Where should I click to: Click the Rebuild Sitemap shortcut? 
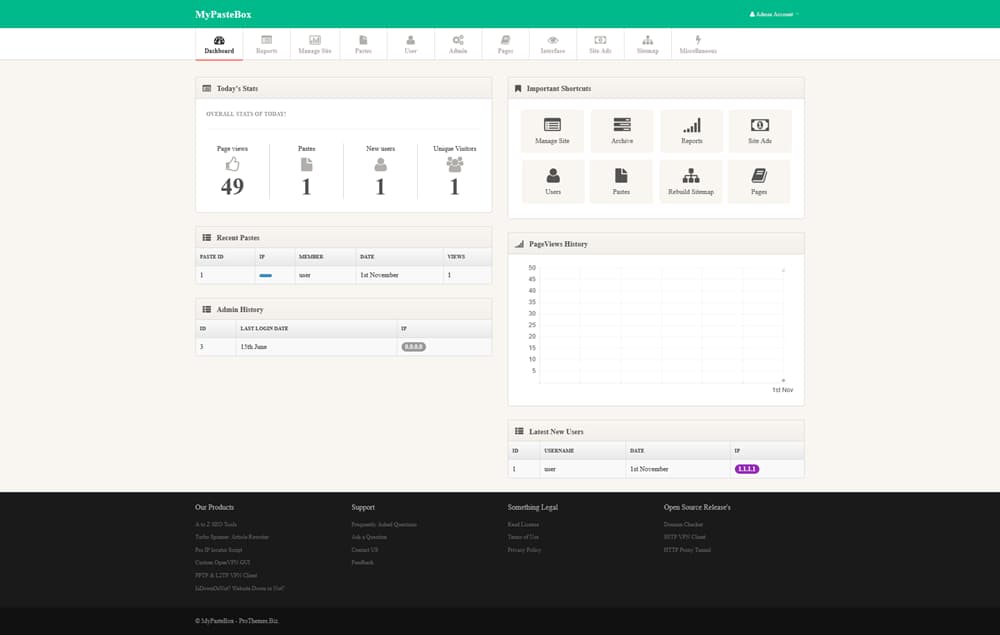click(x=691, y=181)
